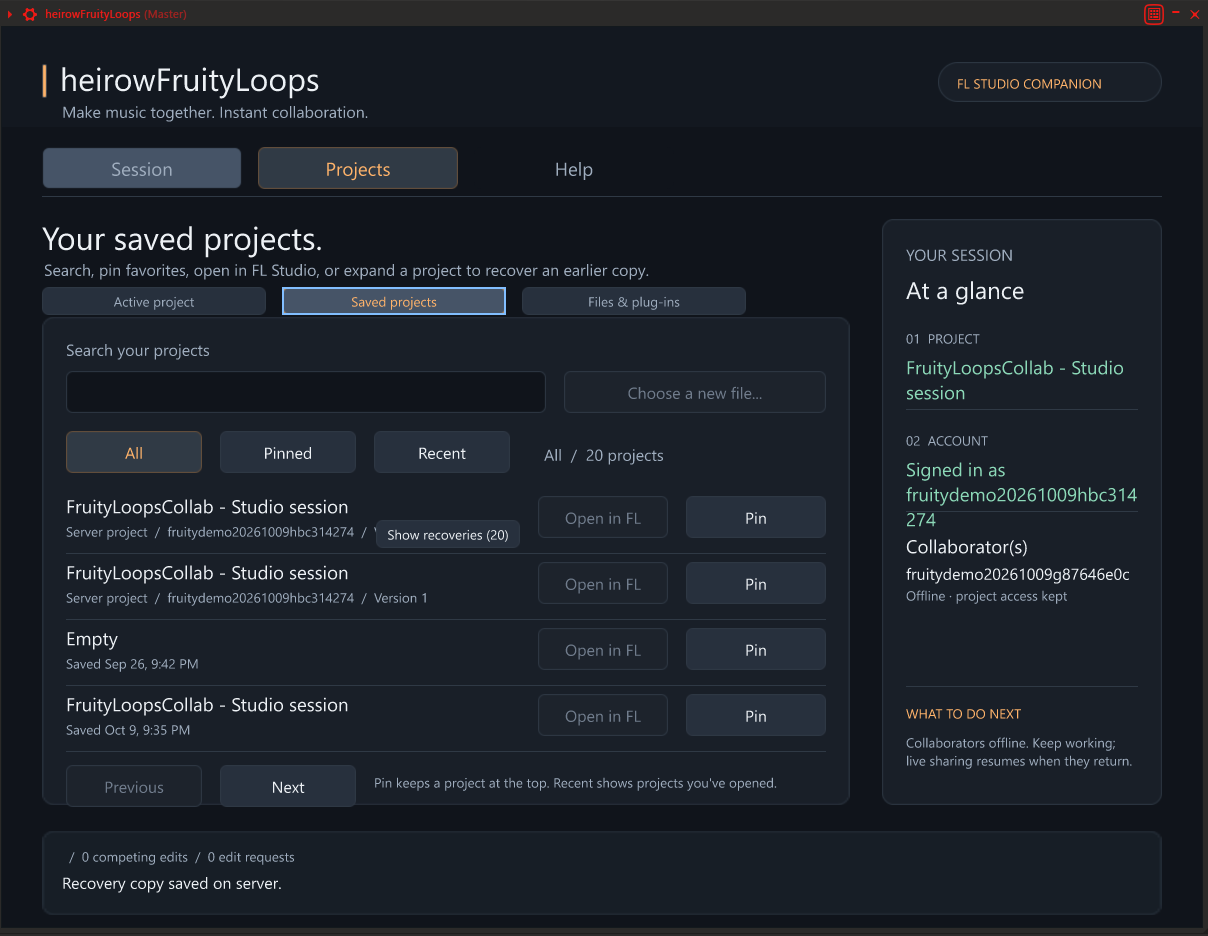
Task: Open the Version 1 project in FL
Action: point(603,583)
